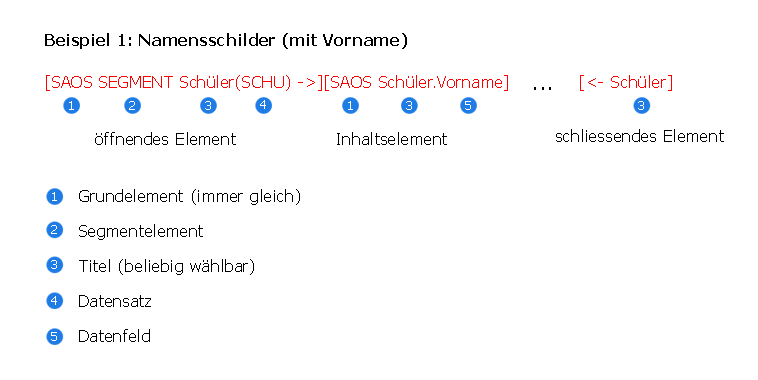Viewport: 758px width, 380px height.
Task: Click the 'öffnendes Element' label
Action: 165,139
